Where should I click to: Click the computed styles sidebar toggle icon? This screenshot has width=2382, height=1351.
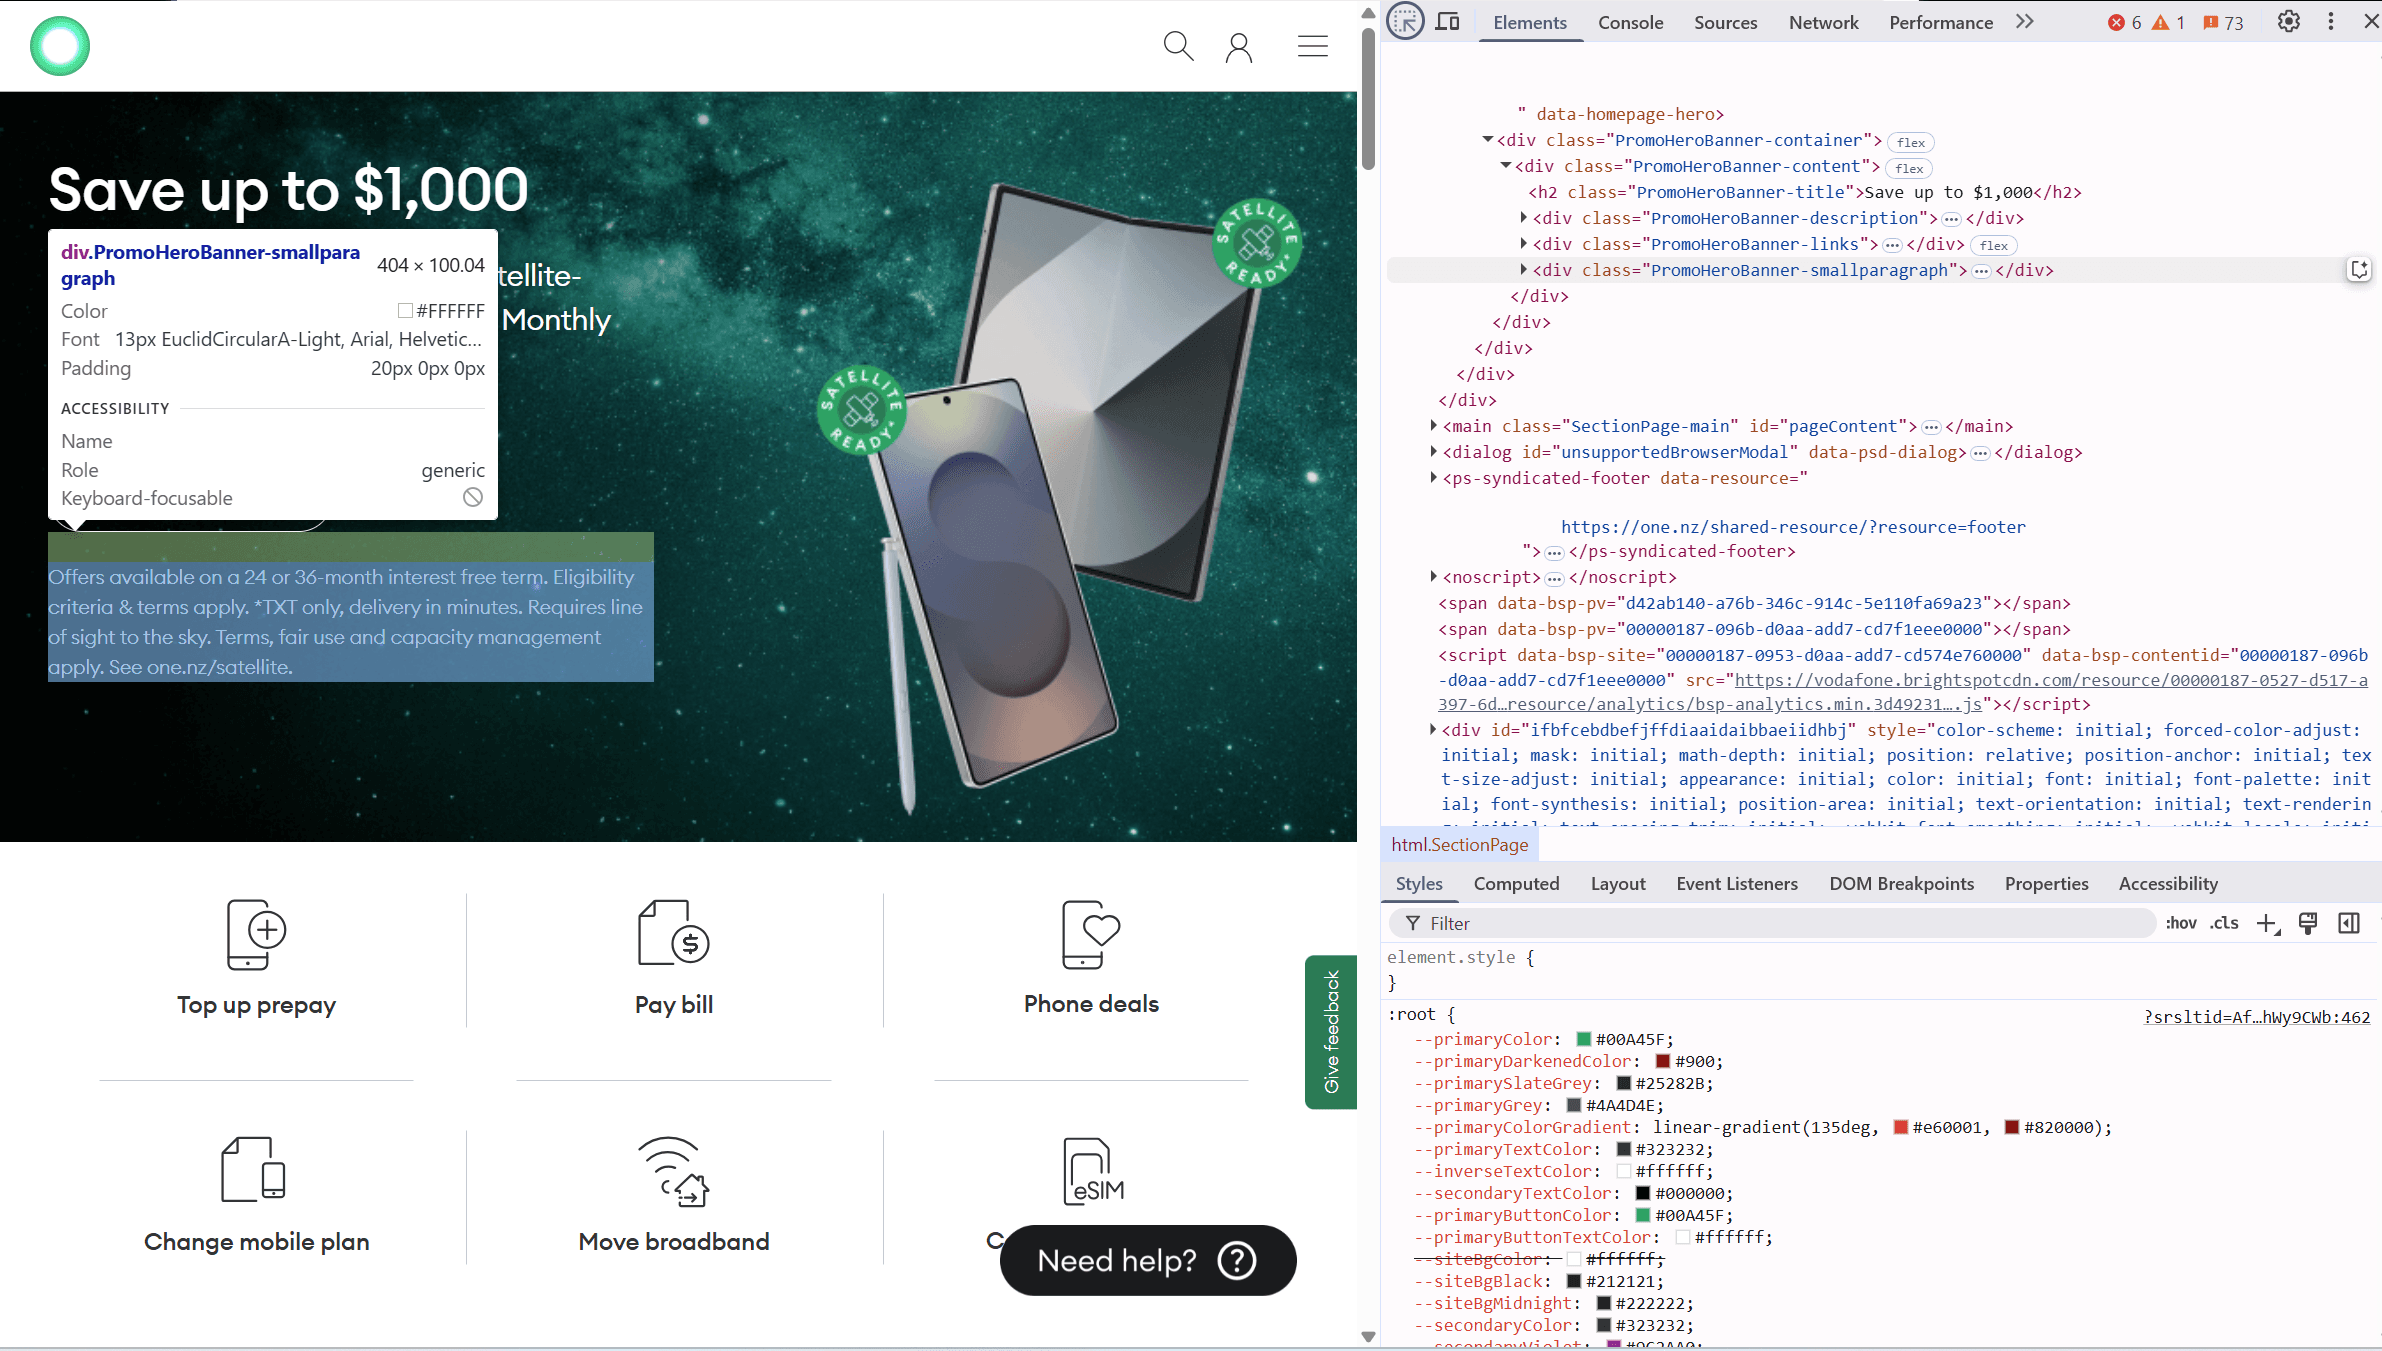coord(2349,924)
